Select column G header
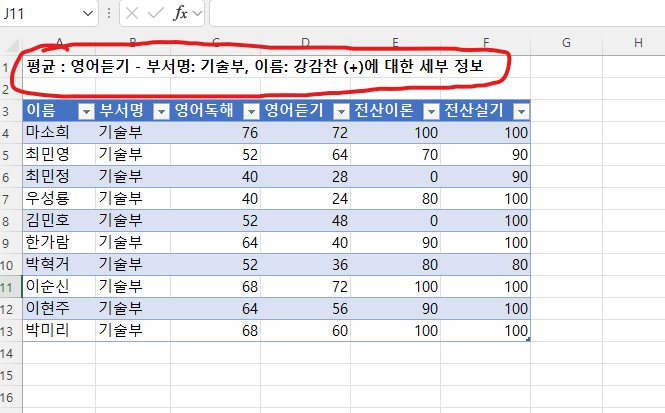665x413 pixels. click(566, 42)
